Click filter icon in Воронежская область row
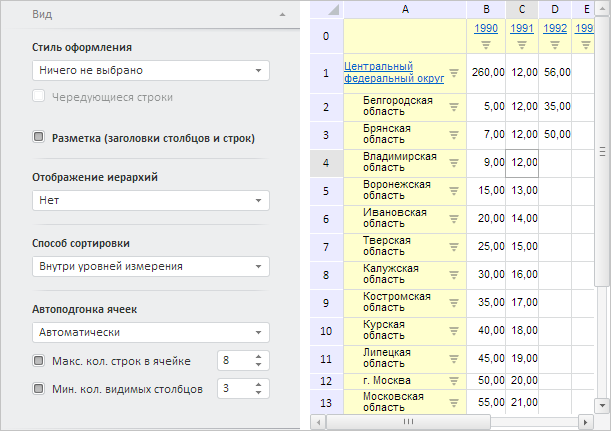The height and width of the screenshot is (431, 611). [454, 191]
